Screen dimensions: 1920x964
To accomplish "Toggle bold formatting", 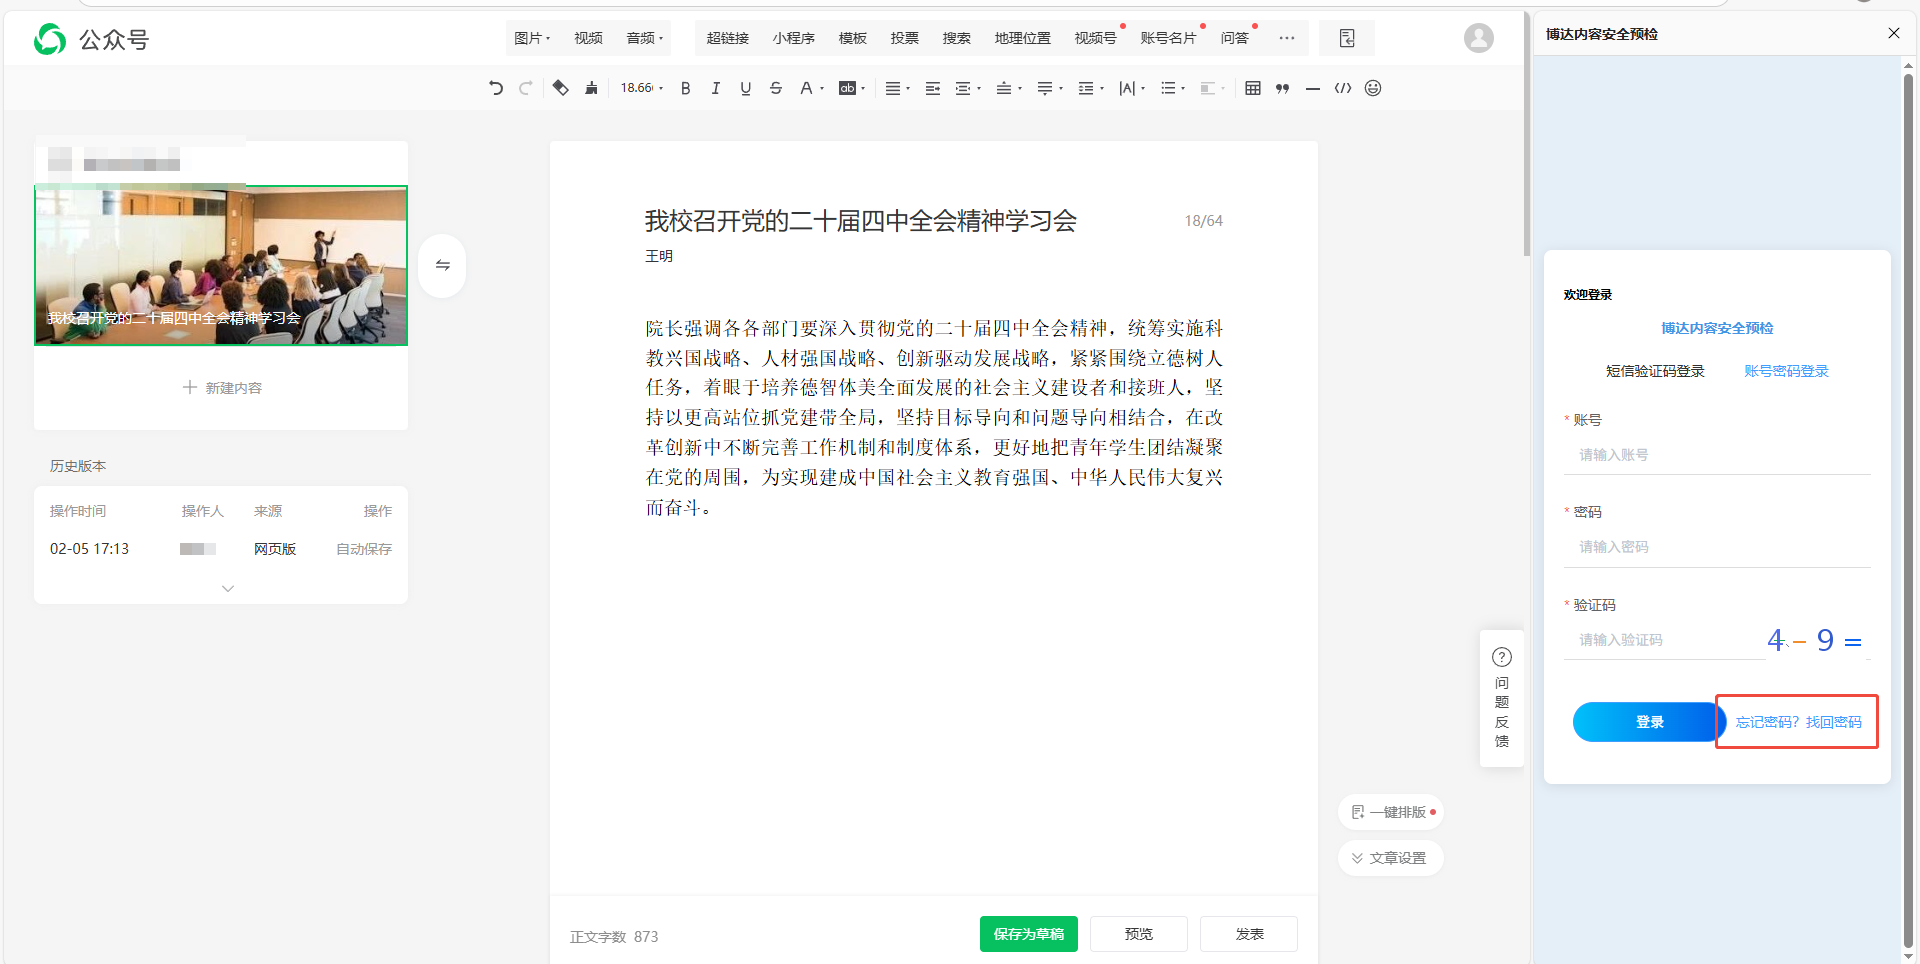I will point(685,88).
